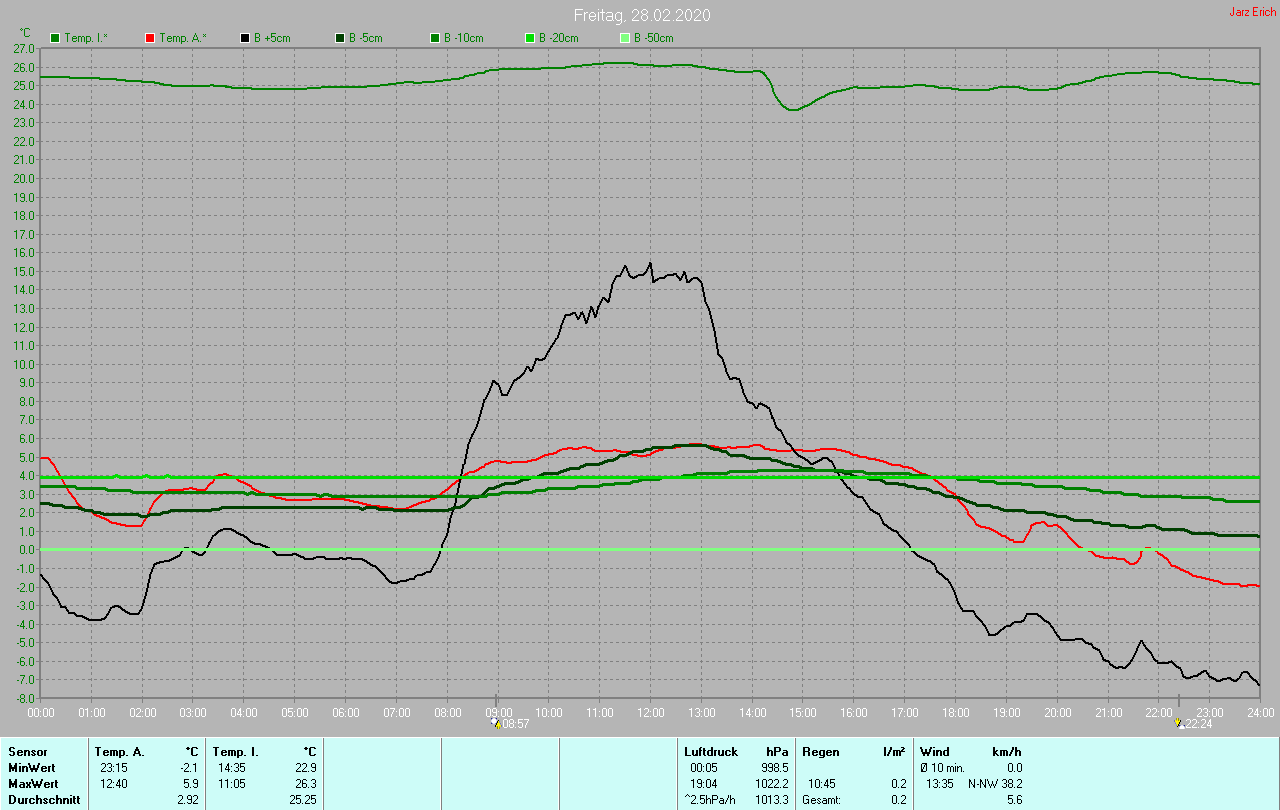Click the wind average value '5.6'

pyautogui.click(x=1013, y=799)
